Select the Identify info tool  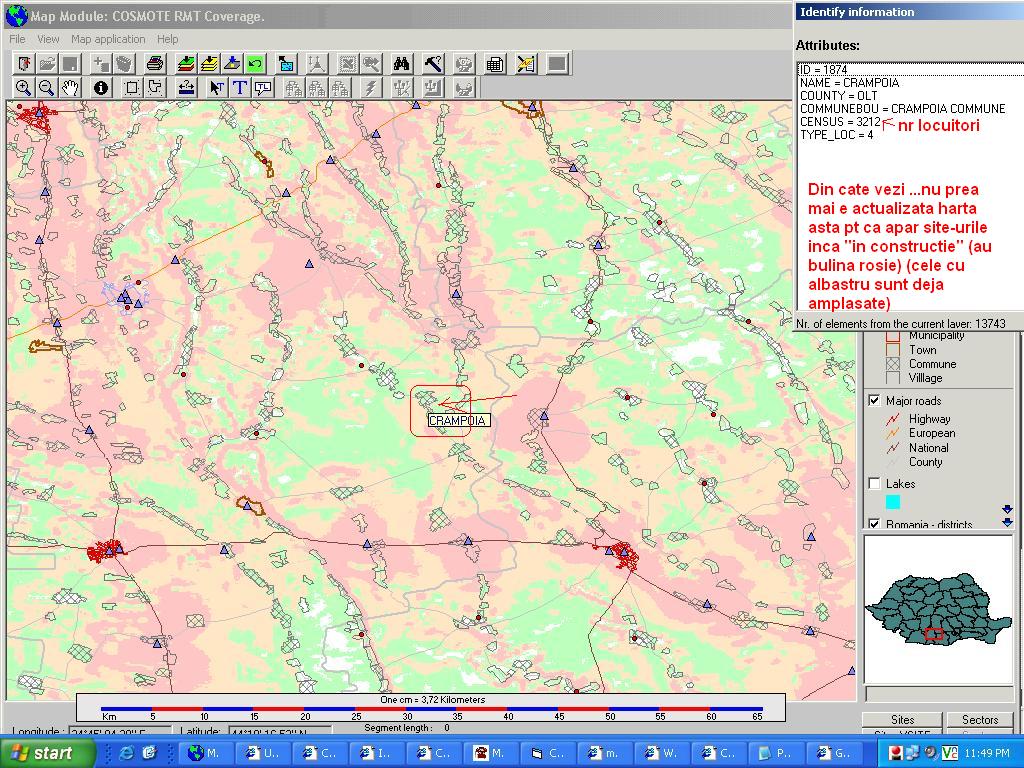click(101, 88)
